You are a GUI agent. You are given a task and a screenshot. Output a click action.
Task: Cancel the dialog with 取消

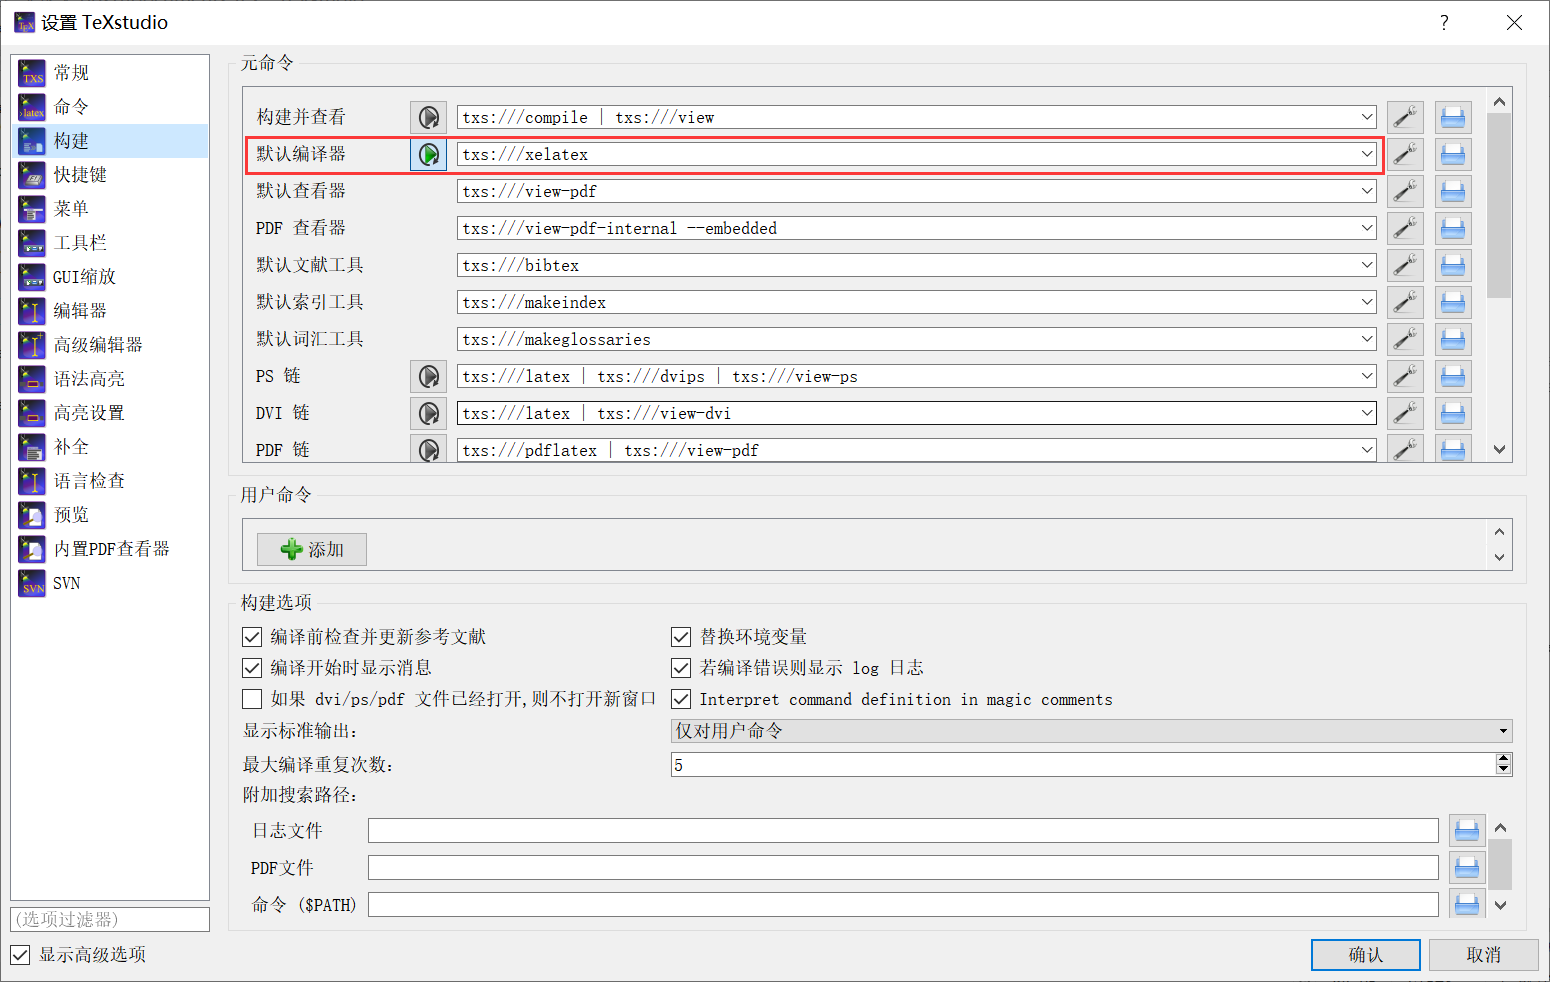click(x=1483, y=955)
